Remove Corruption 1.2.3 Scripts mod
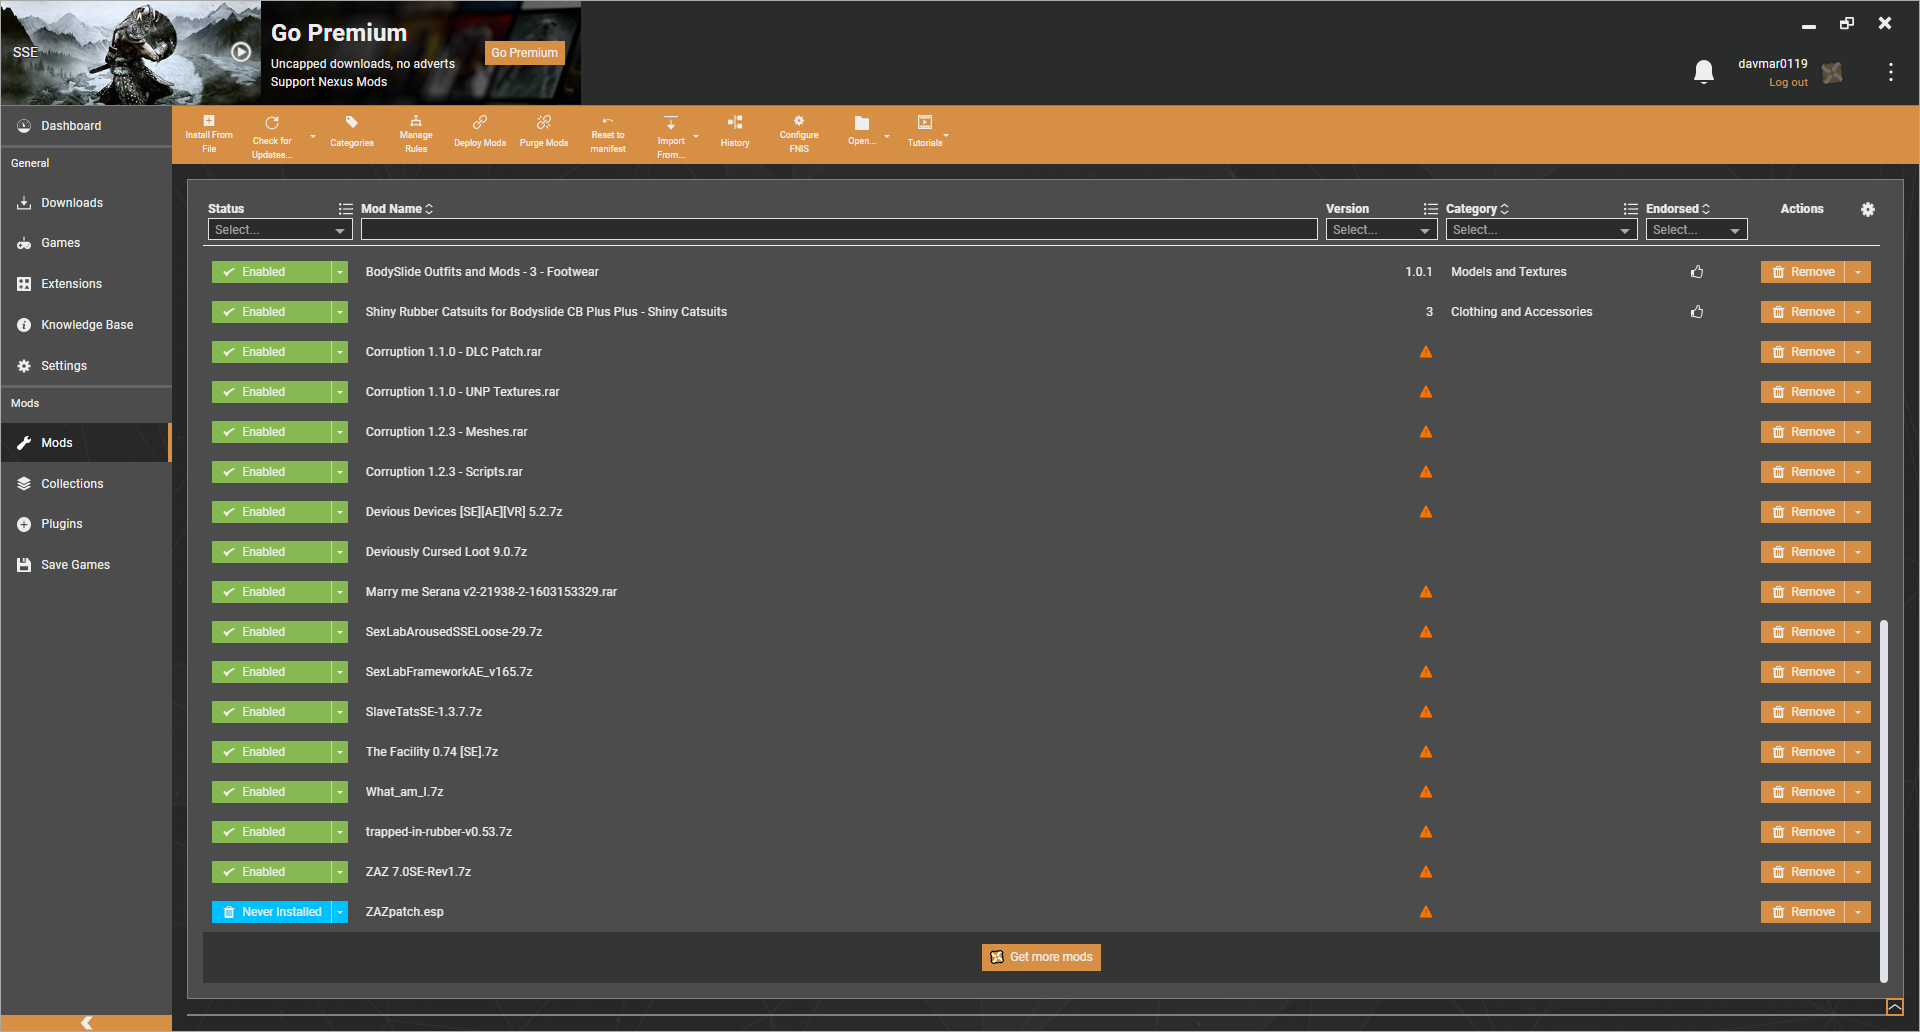This screenshot has width=1920, height=1032. [1803, 472]
